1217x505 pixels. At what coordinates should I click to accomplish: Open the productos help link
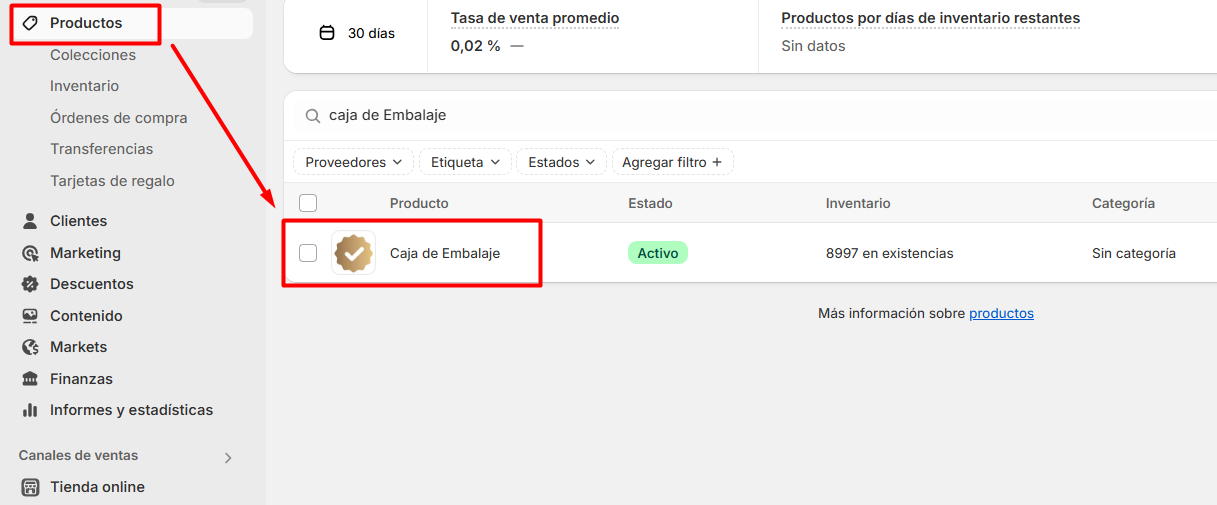(1001, 313)
